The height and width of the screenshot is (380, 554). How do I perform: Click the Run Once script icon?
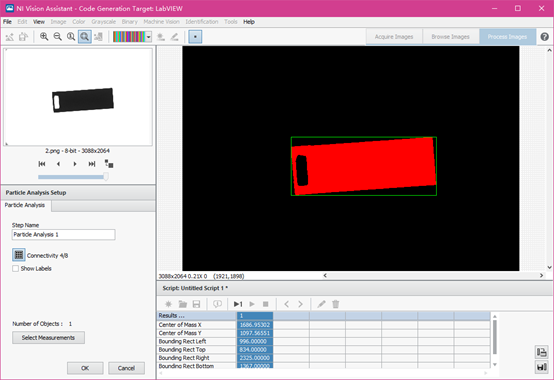[x=238, y=304]
